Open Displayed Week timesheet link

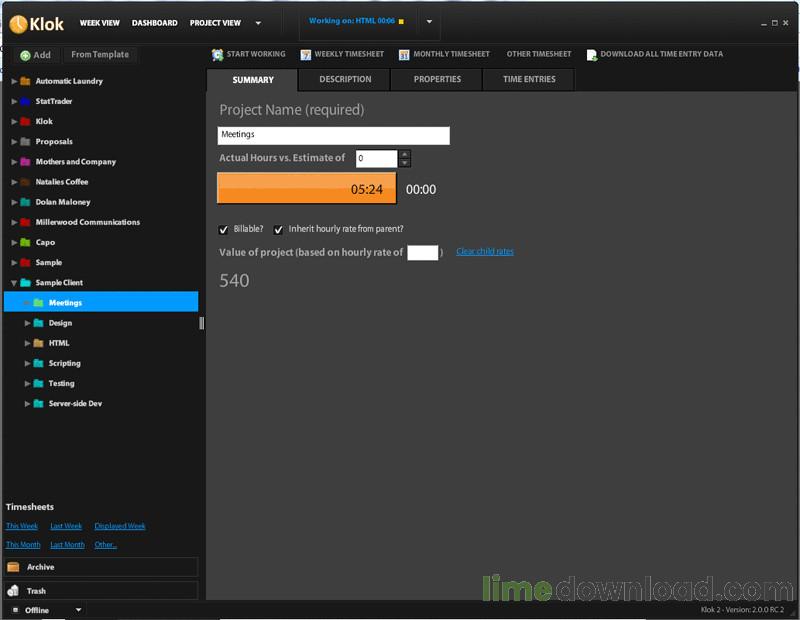coord(120,526)
